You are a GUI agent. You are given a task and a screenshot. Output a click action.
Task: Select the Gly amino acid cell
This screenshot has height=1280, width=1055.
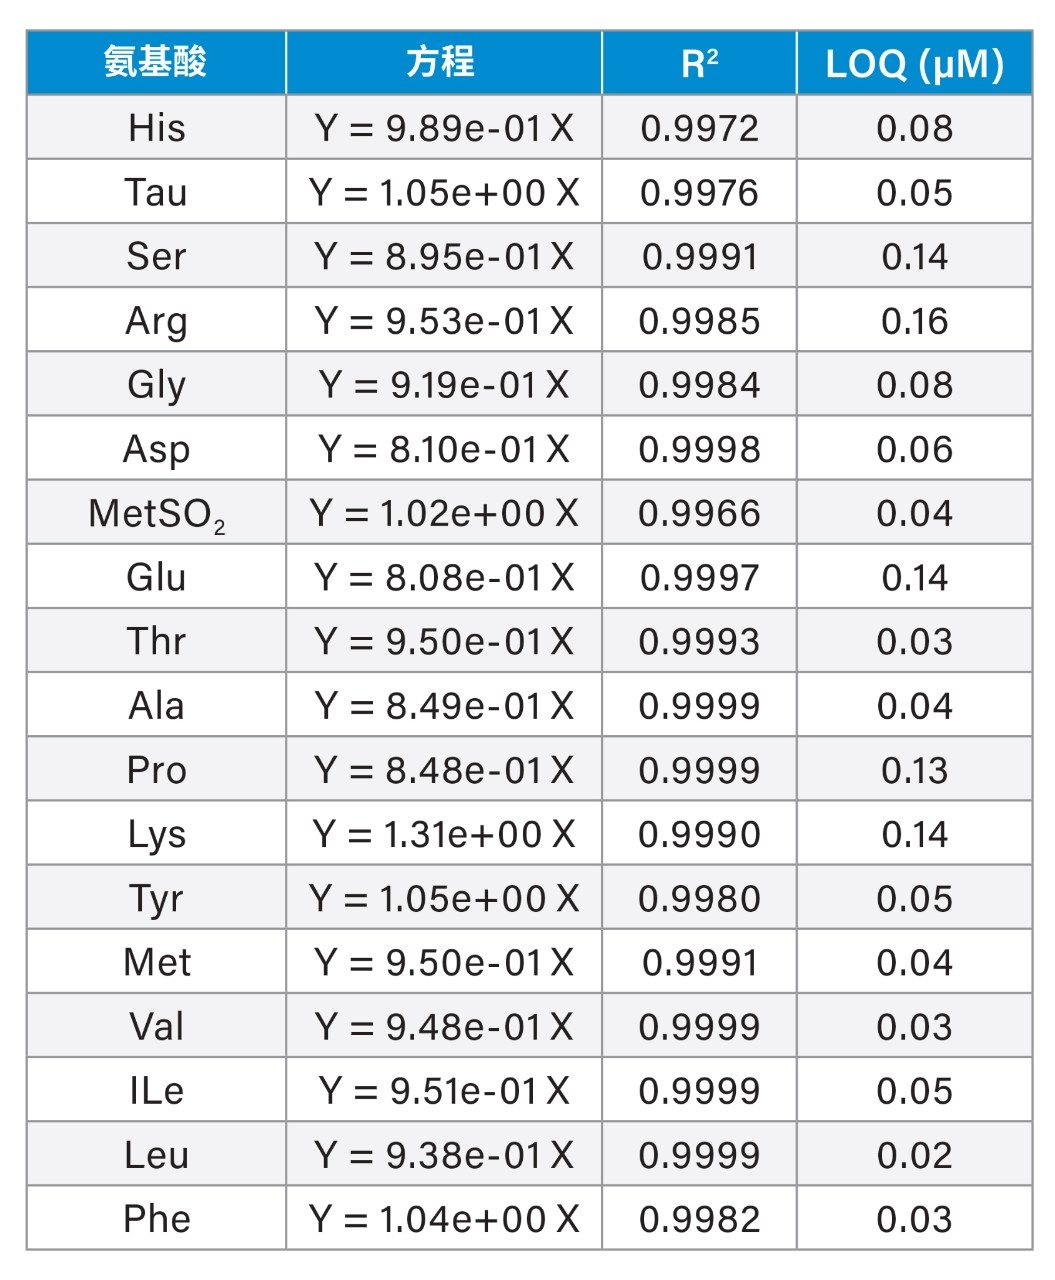tap(156, 385)
